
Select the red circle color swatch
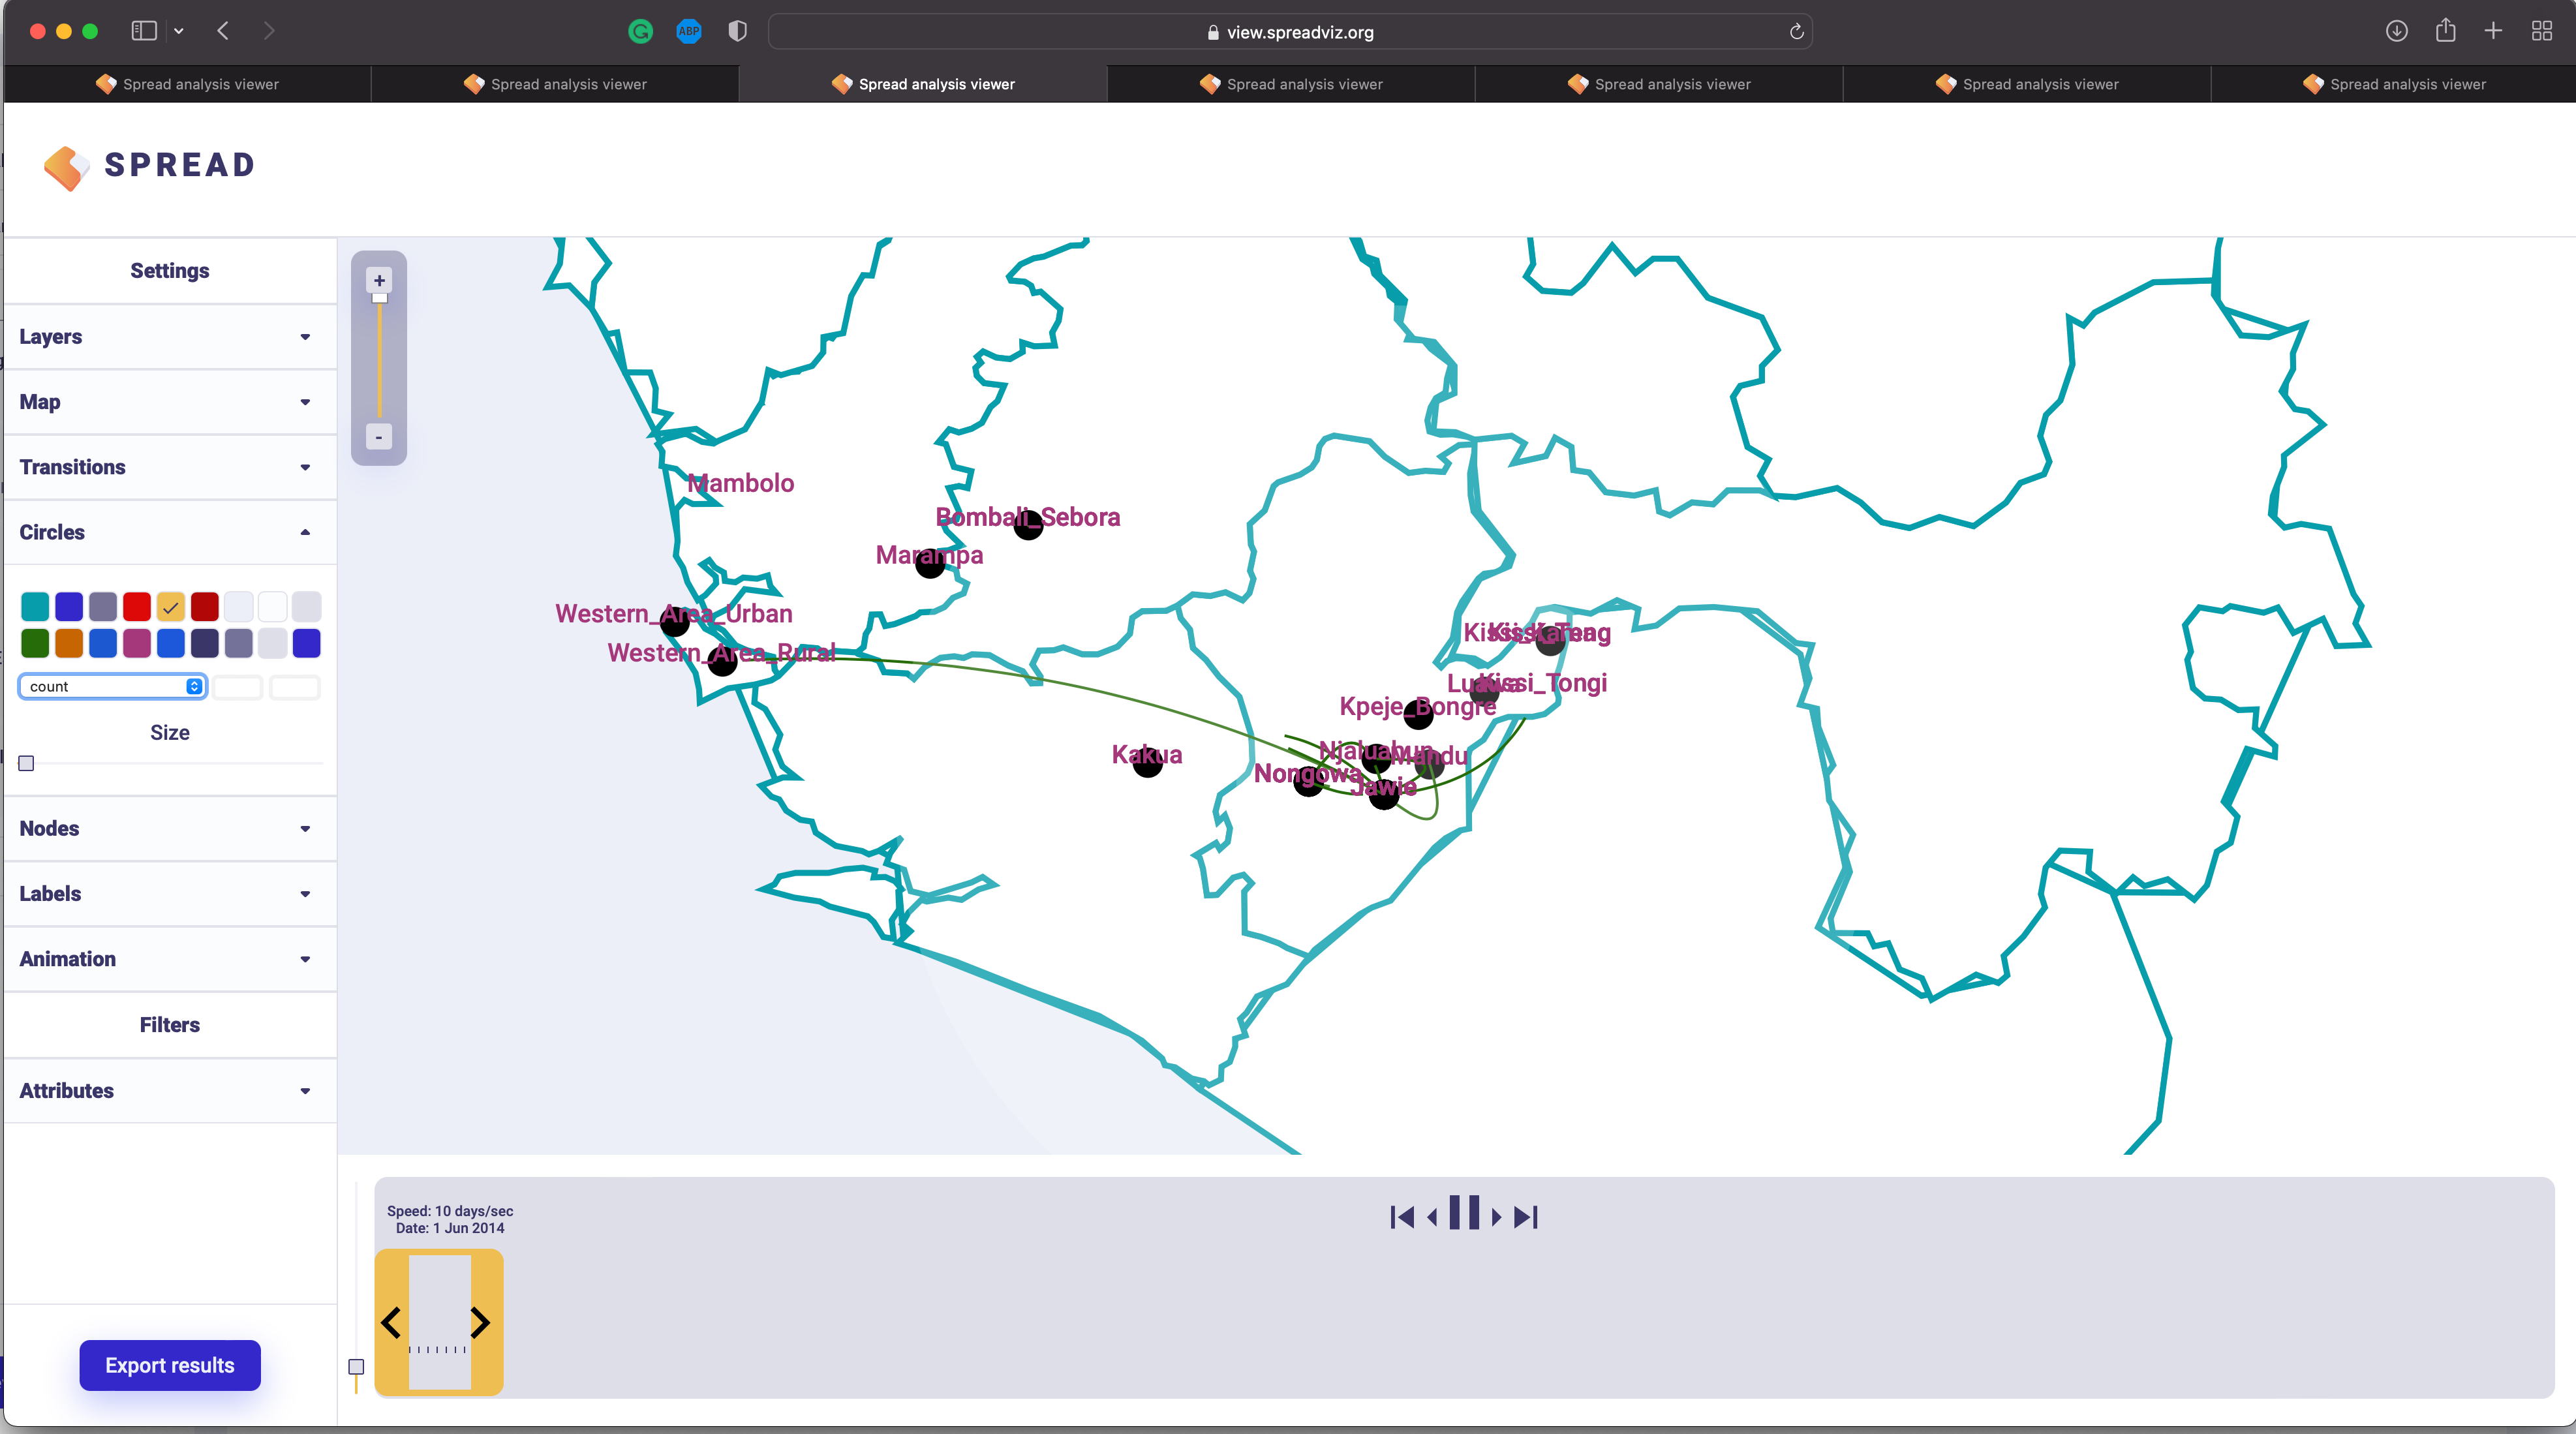coord(137,606)
